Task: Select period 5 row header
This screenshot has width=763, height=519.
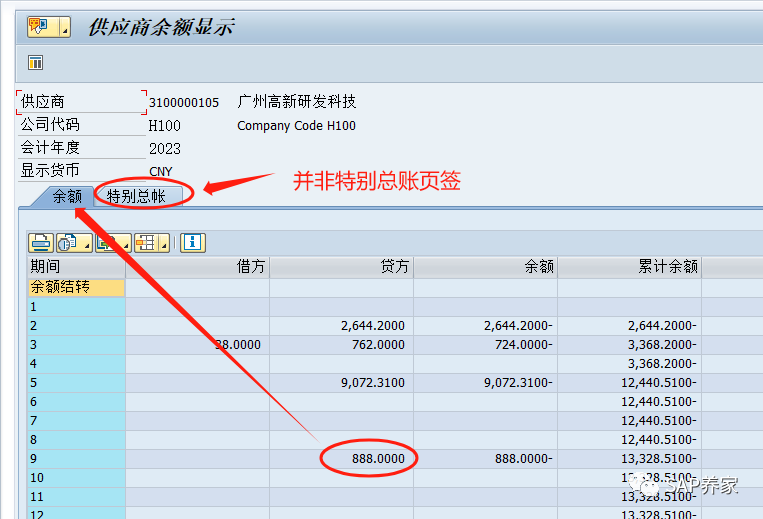Action: (76, 383)
